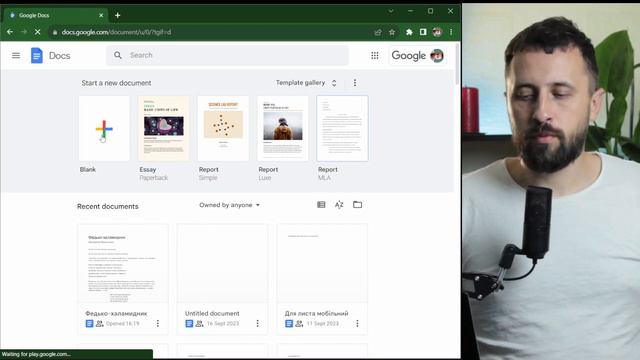Screen dimensions: 640x360
Task: Click the 'Start a new document' heading
Action: coord(116,83)
